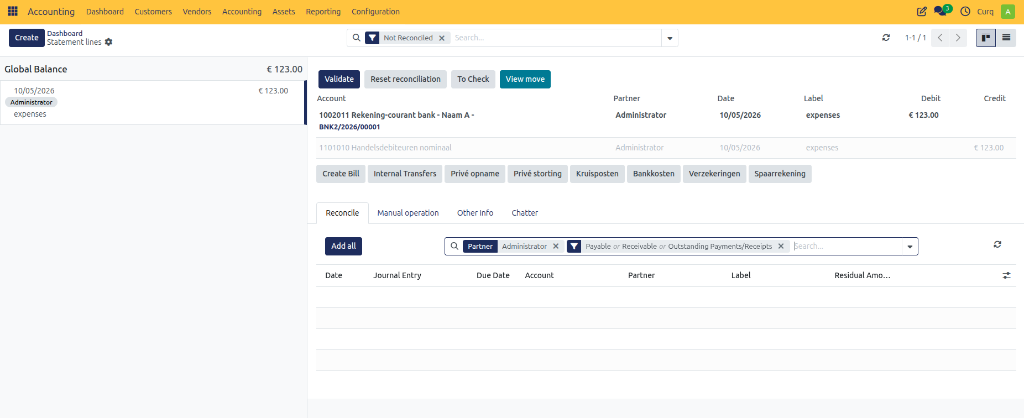Screen dimensions: 1024x418
Task: Open the Customers menu
Action: (x=153, y=12)
